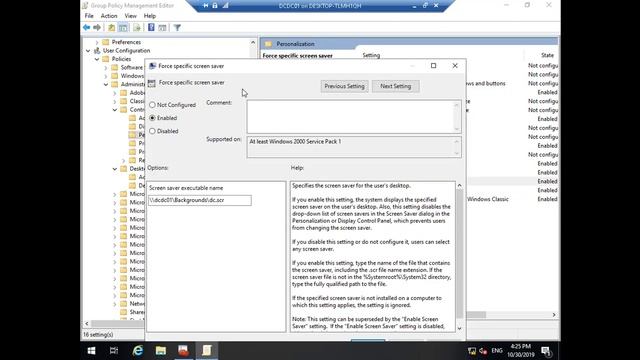This screenshot has width=640, height=360.
Task: Expand the Software Settings node arrow
Action: click(x=106, y=67)
